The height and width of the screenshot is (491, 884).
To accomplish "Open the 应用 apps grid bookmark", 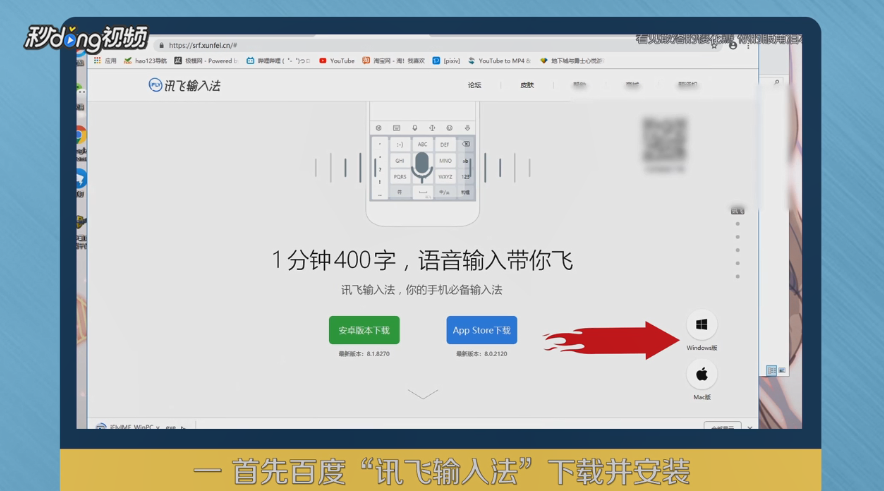I will (x=105, y=60).
